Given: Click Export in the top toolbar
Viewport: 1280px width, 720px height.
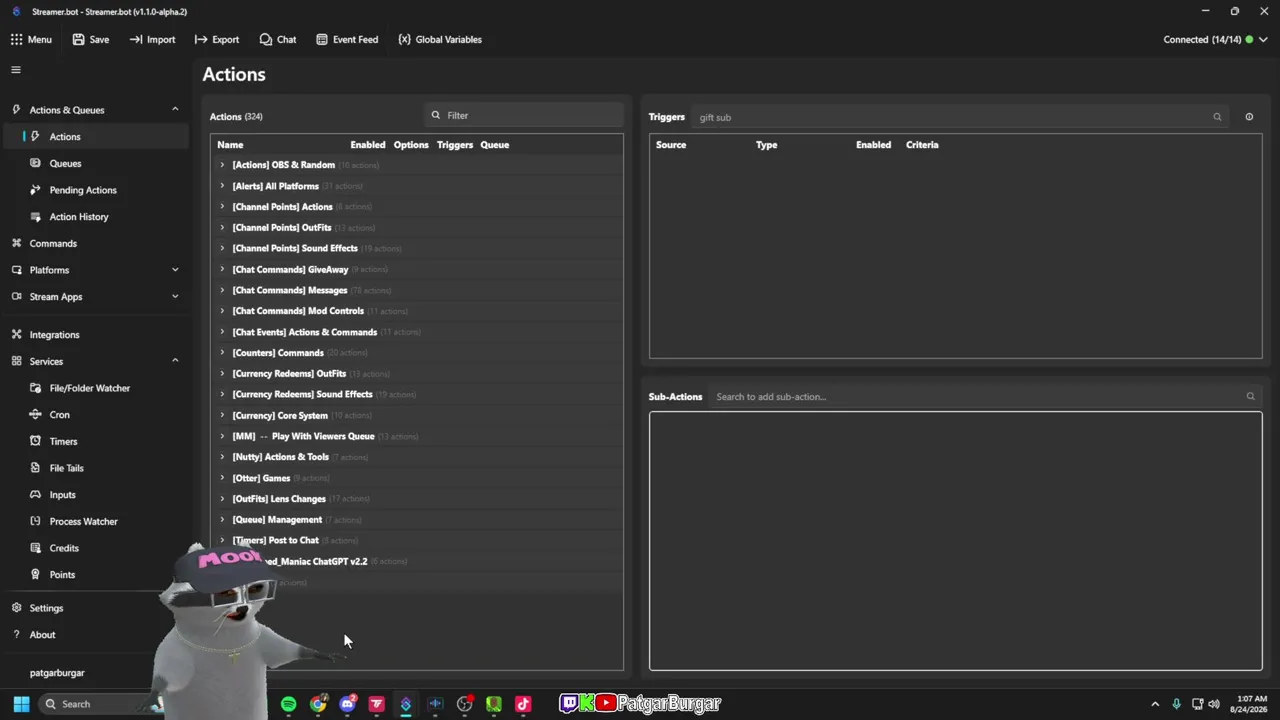Looking at the screenshot, I should point(217,40).
